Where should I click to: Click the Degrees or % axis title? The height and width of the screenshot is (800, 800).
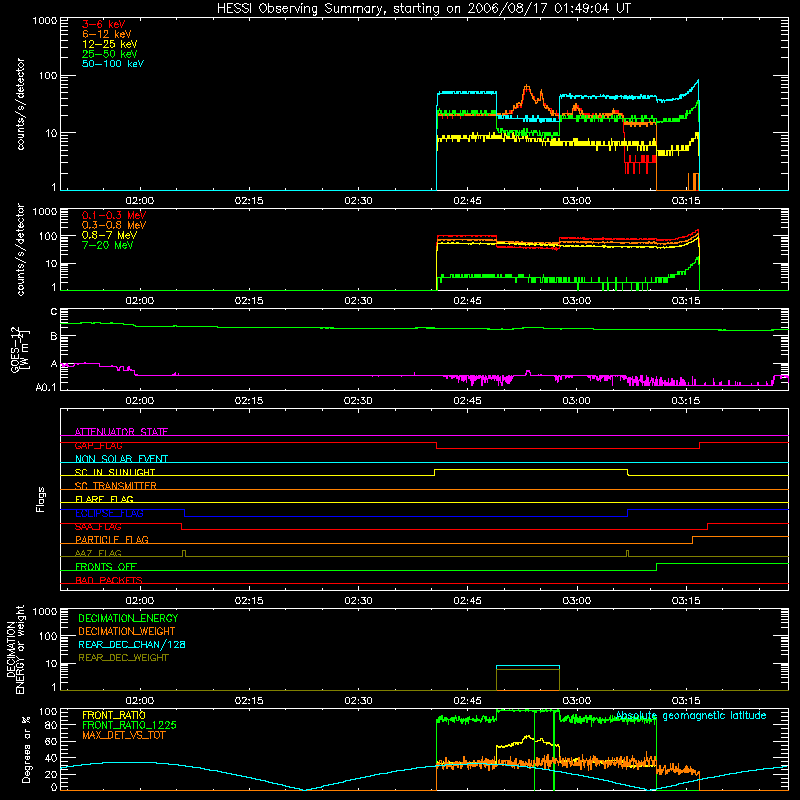coord(26,749)
